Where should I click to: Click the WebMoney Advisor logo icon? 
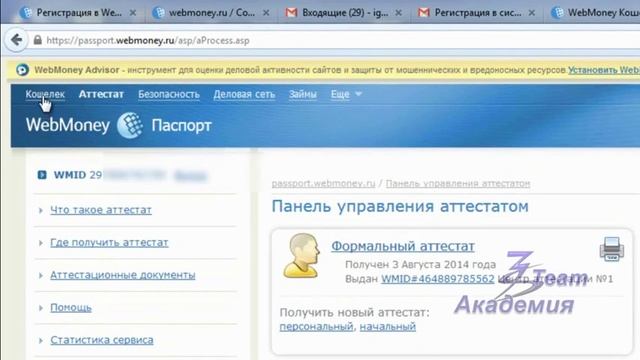click(x=22, y=70)
